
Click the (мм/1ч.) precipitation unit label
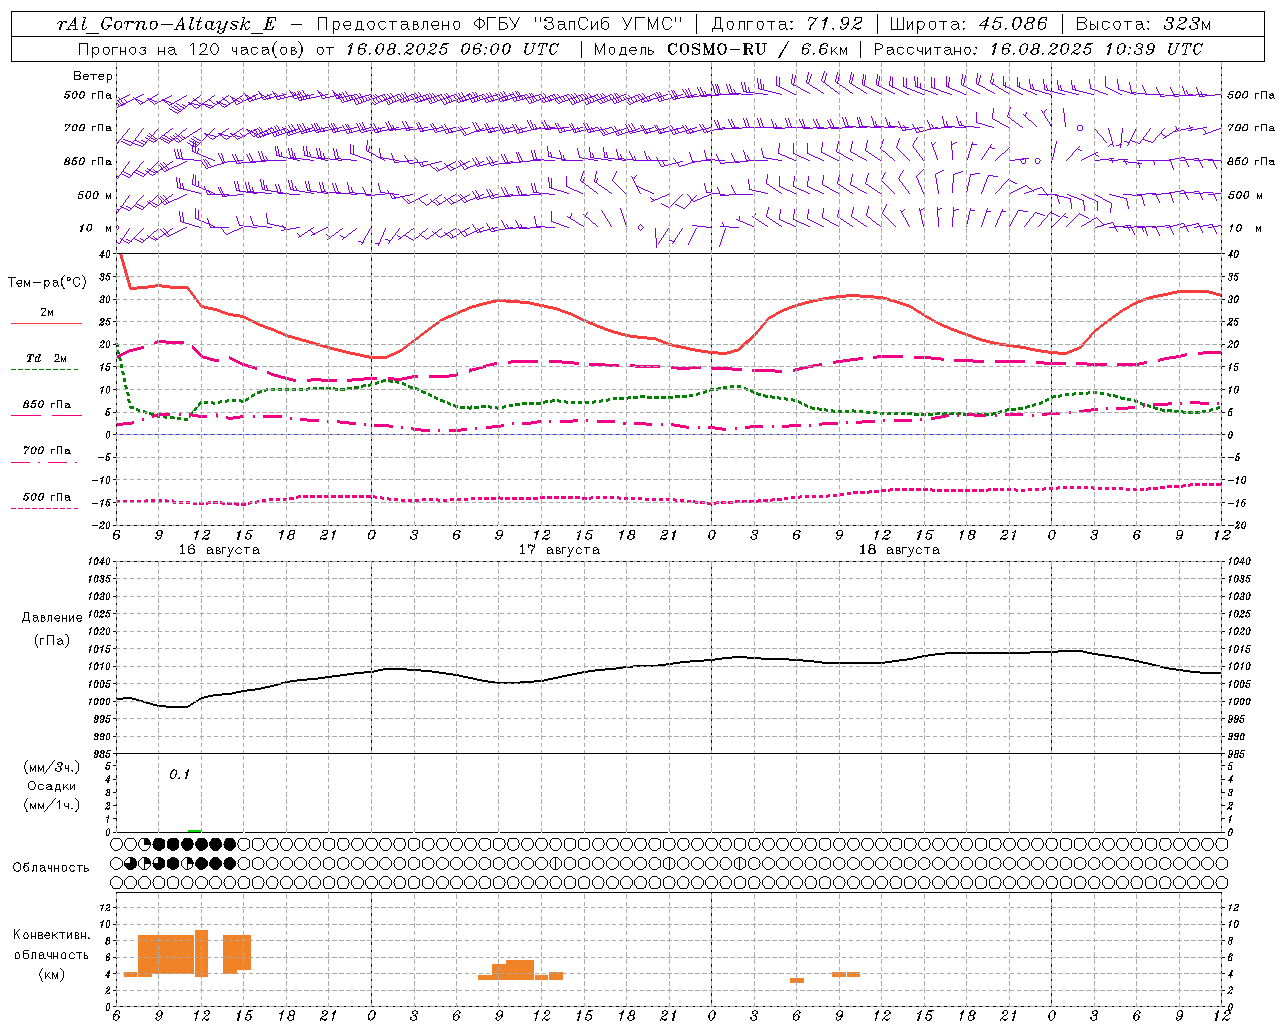point(52,805)
